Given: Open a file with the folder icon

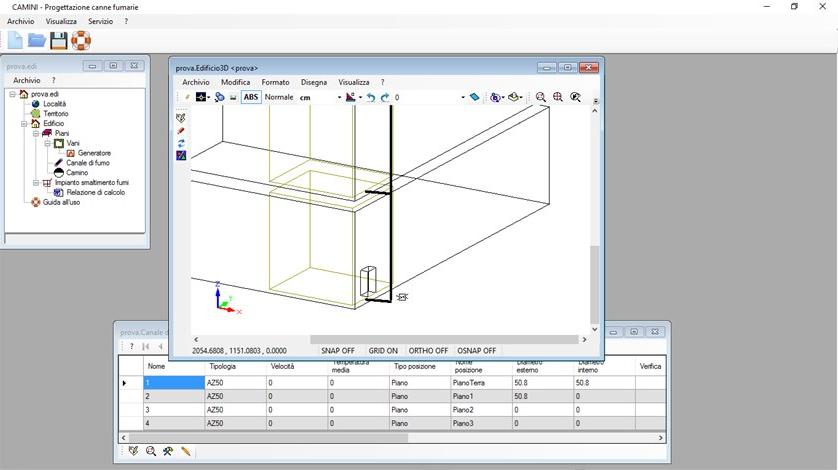Looking at the screenshot, I should tap(37, 40).
